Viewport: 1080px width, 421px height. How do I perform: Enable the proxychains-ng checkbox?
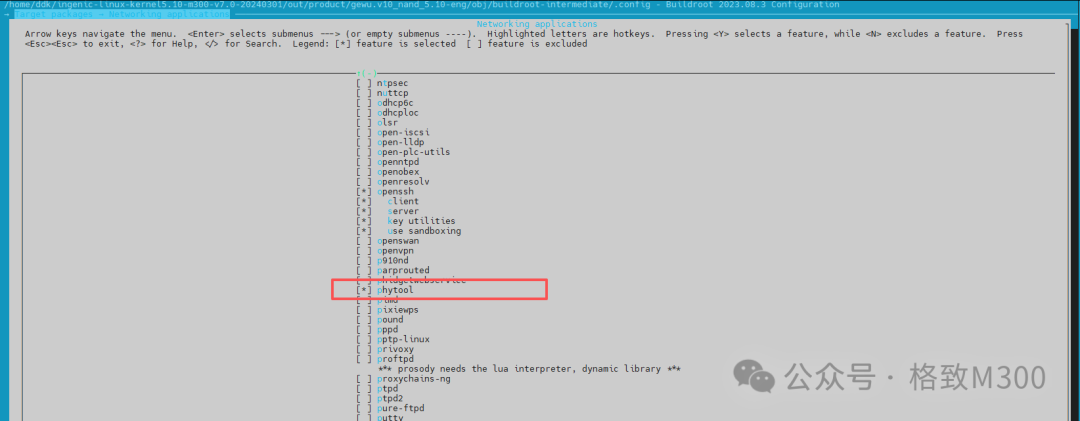coord(364,379)
